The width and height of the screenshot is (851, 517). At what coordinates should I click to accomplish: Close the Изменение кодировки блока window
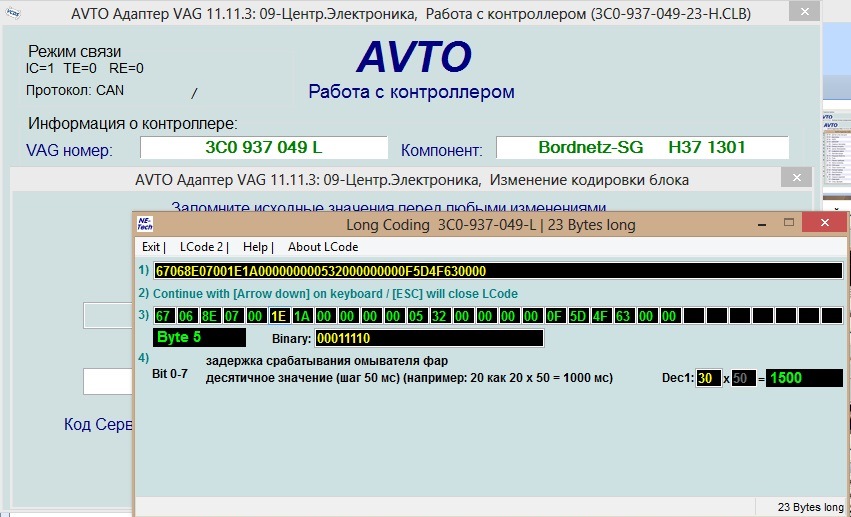[x=797, y=177]
